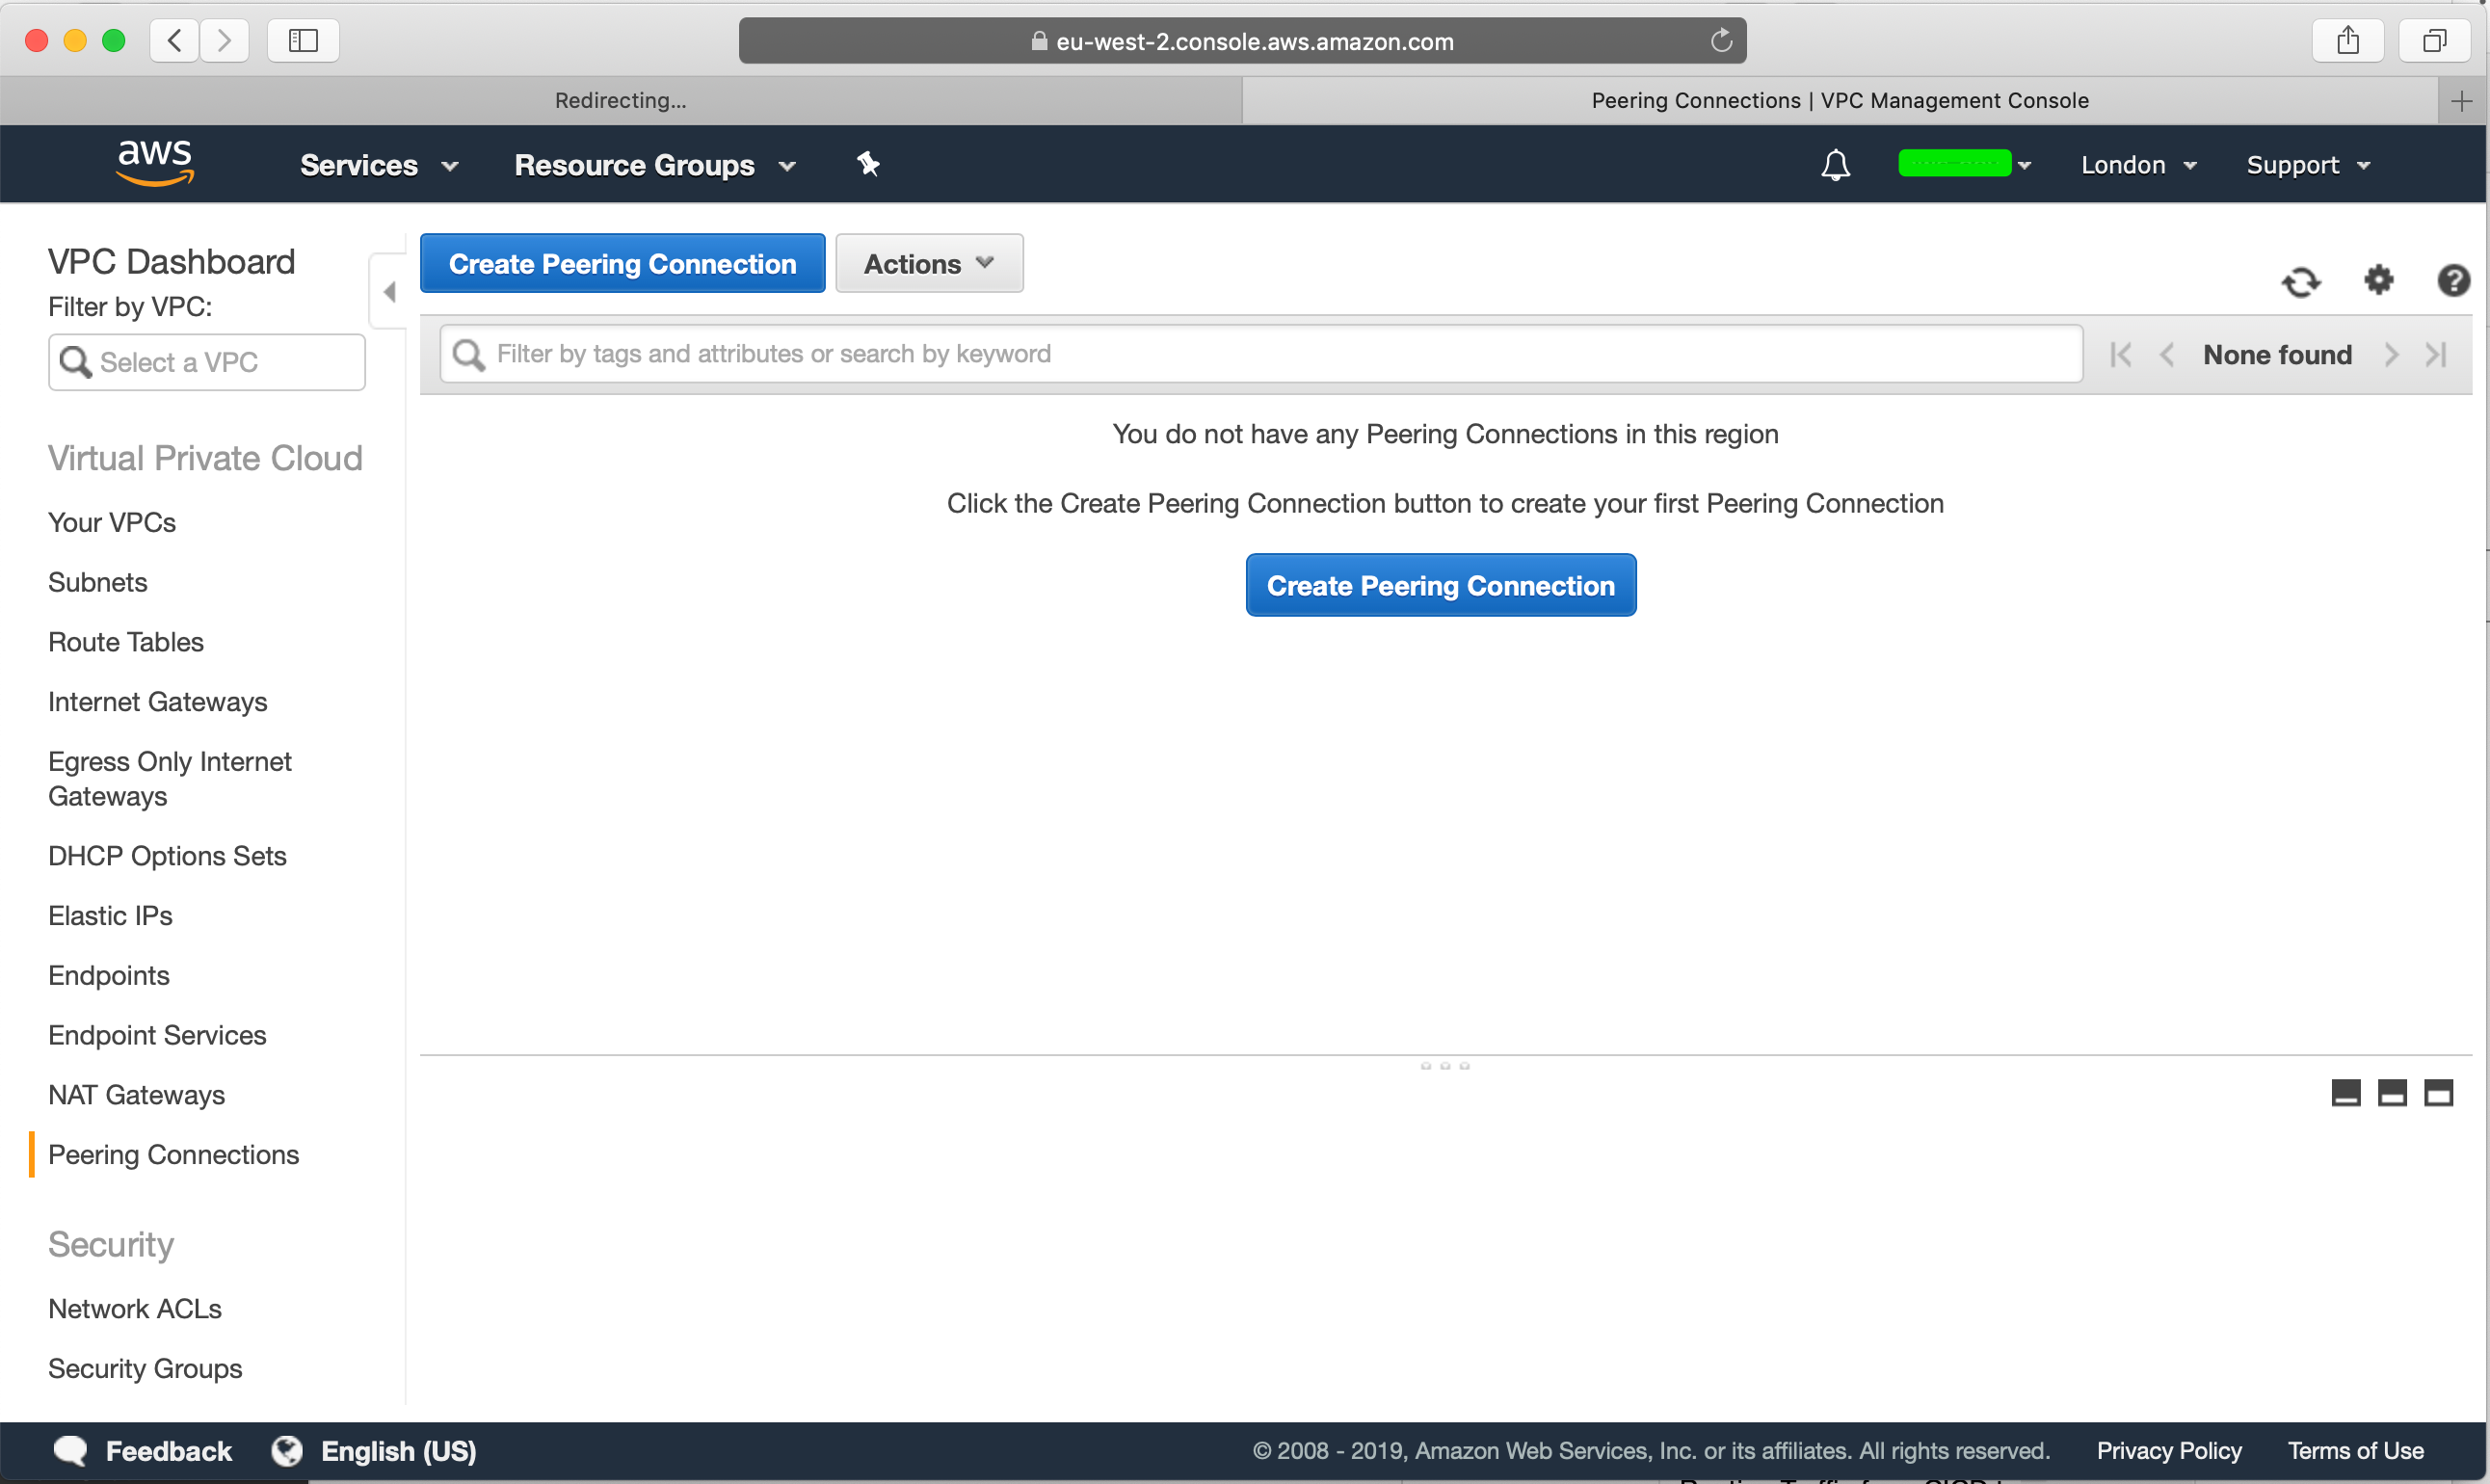Show all tabs overview in Safari

(x=2434, y=40)
